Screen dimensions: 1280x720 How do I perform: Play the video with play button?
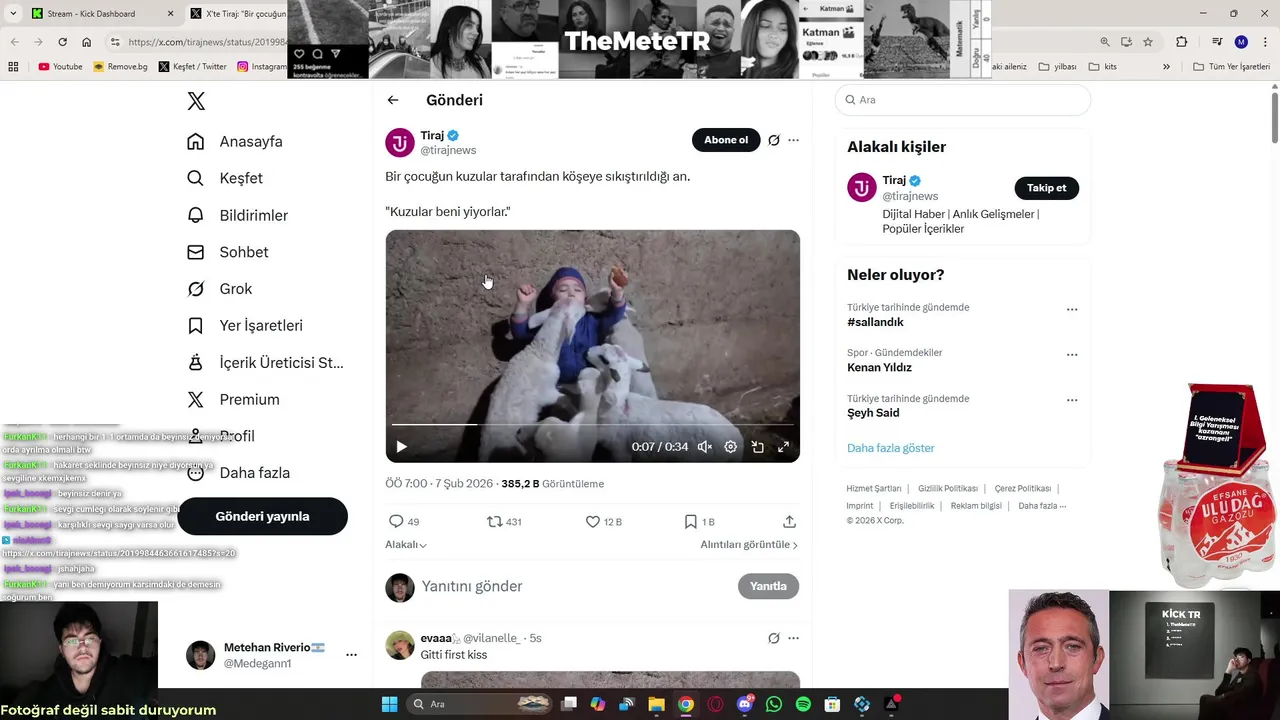[401, 447]
